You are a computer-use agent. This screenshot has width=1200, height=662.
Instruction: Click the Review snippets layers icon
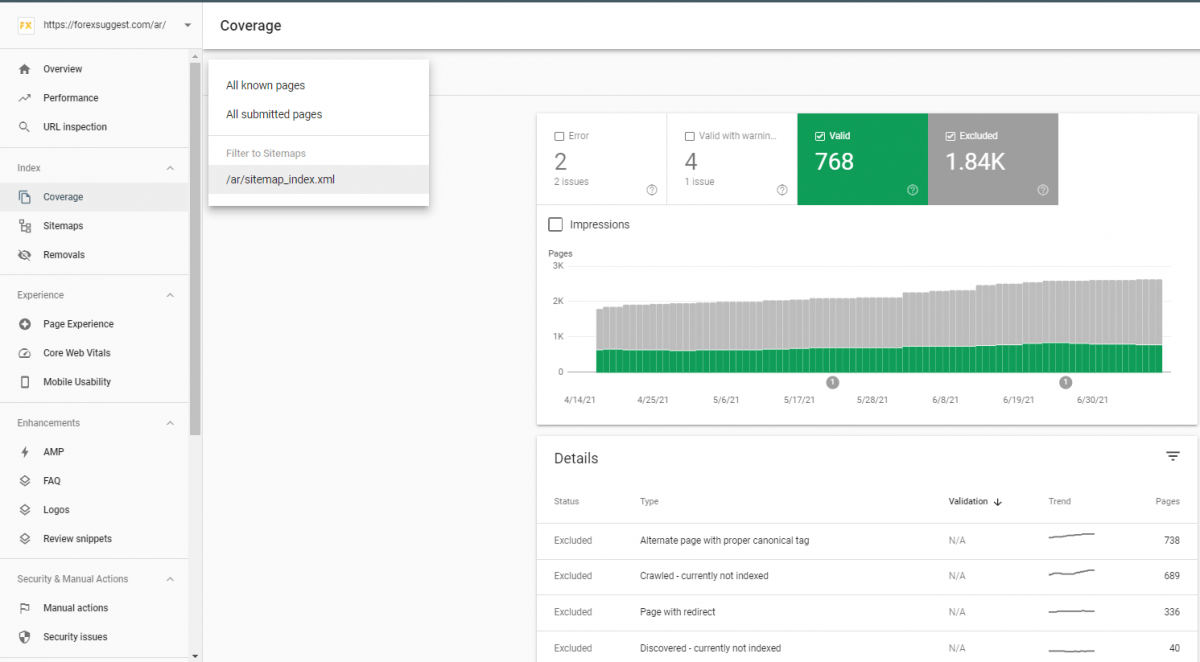coord(25,539)
